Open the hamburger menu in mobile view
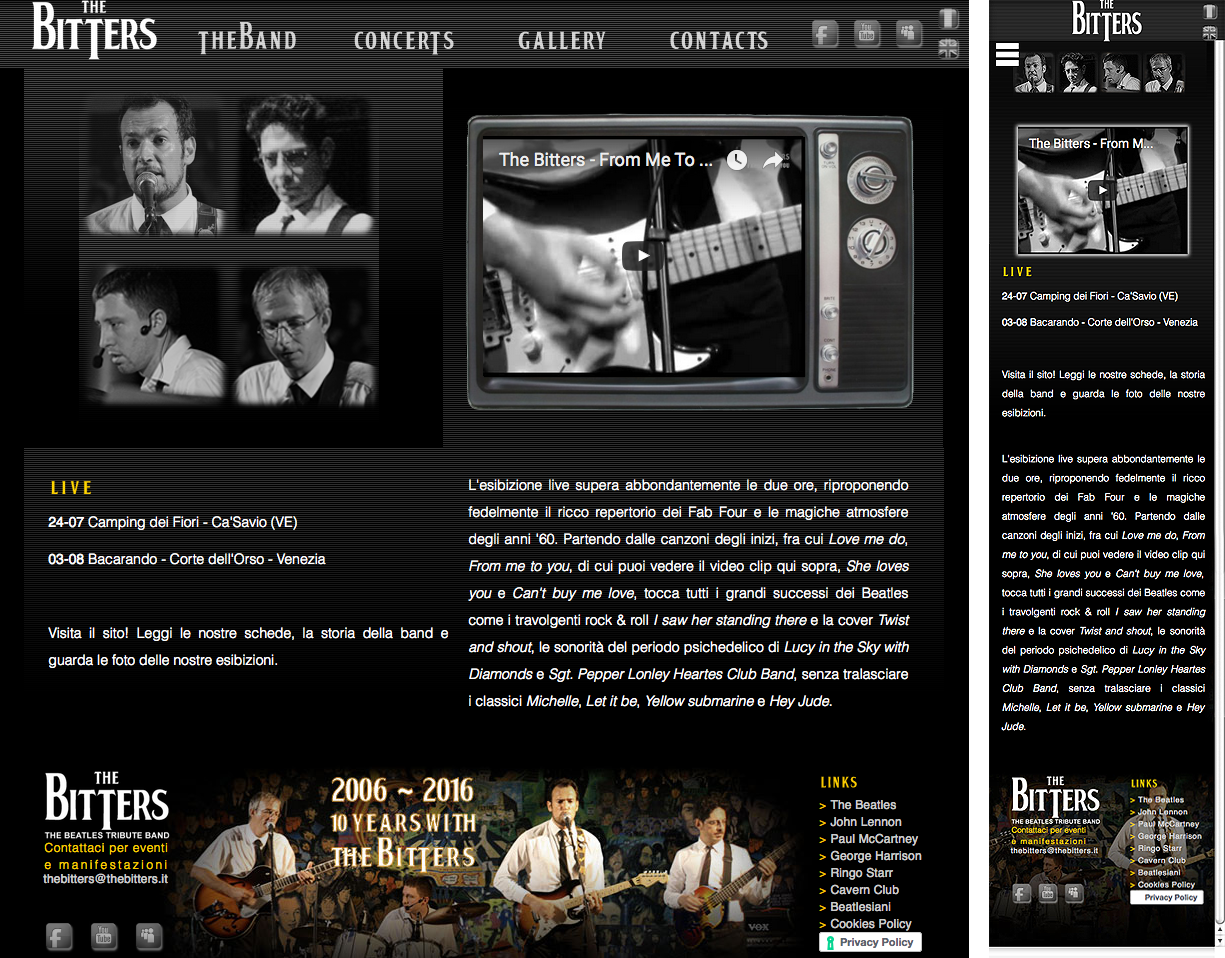 point(1007,55)
